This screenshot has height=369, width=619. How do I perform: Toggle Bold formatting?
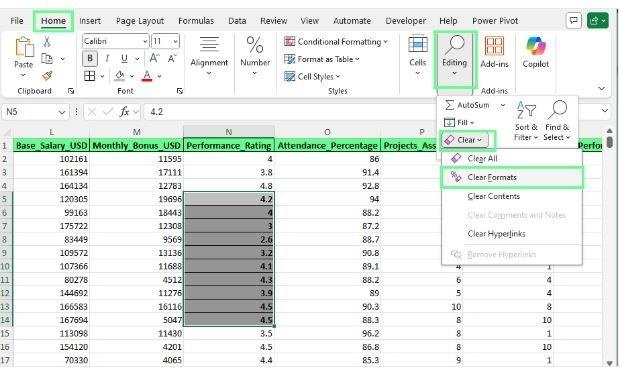90,58
